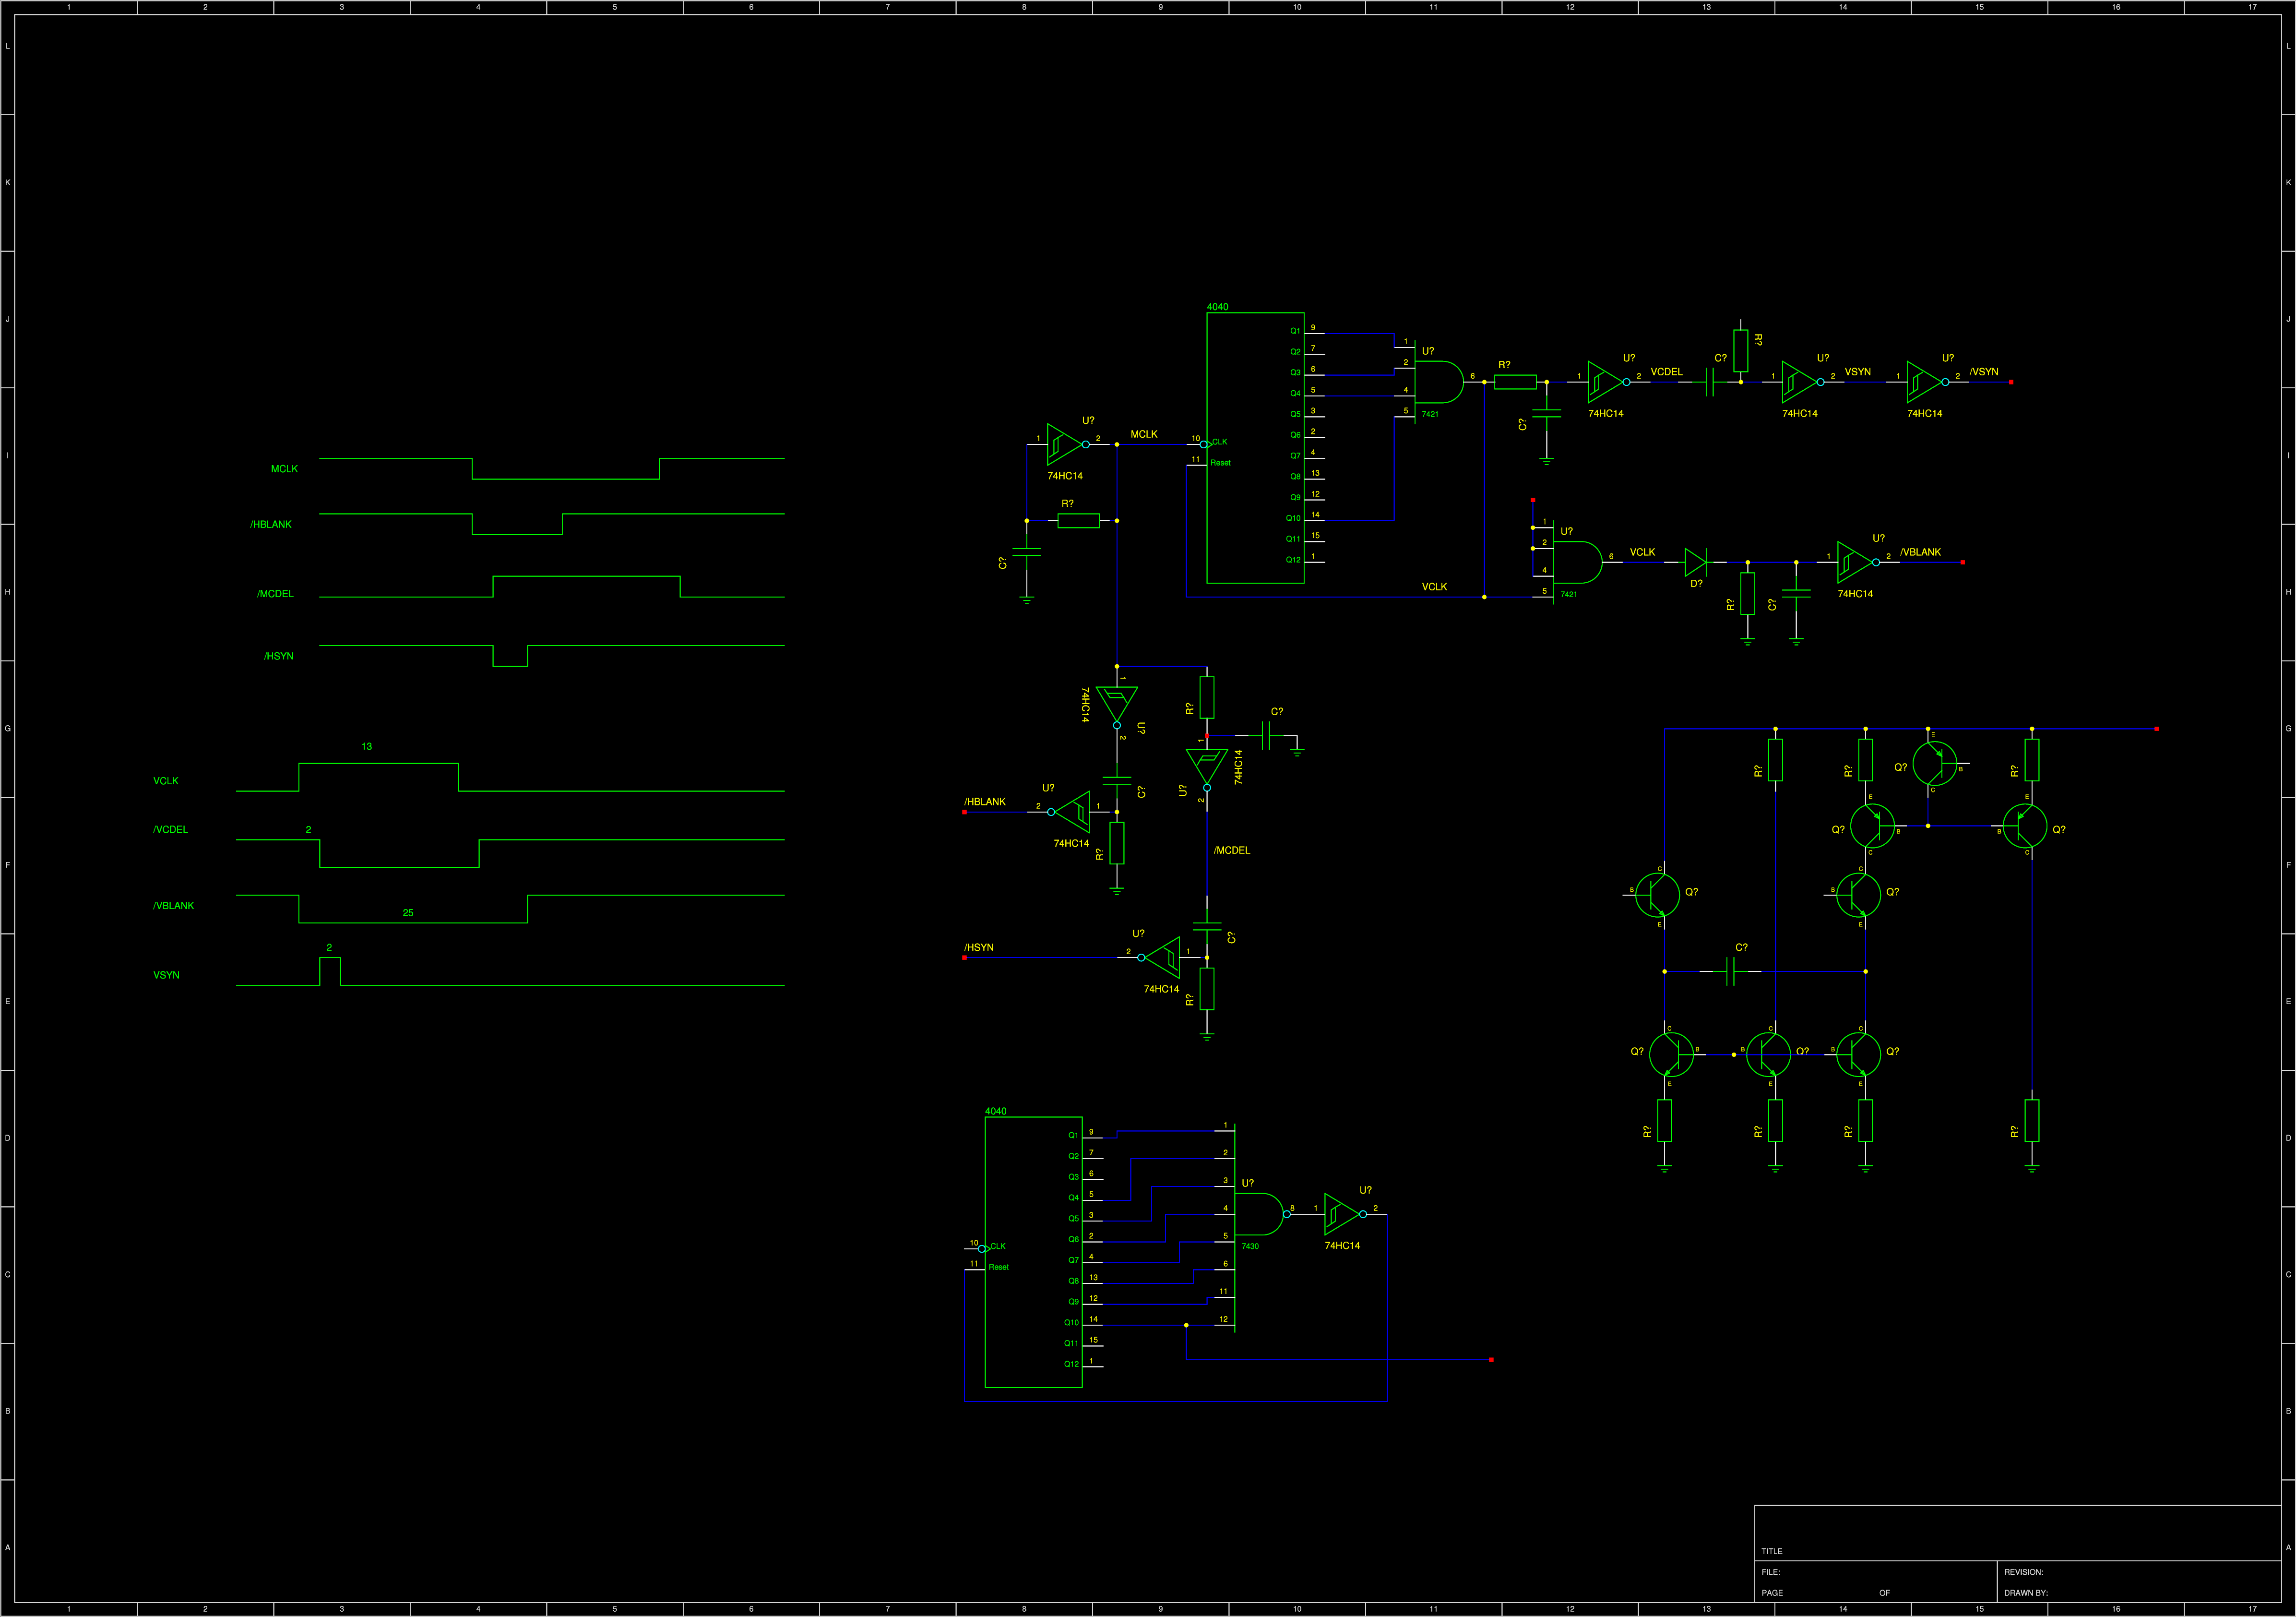Select the 74HC14 inverter driving /VBLANK output
2296x1617 pixels.
(x=1858, y=562)
